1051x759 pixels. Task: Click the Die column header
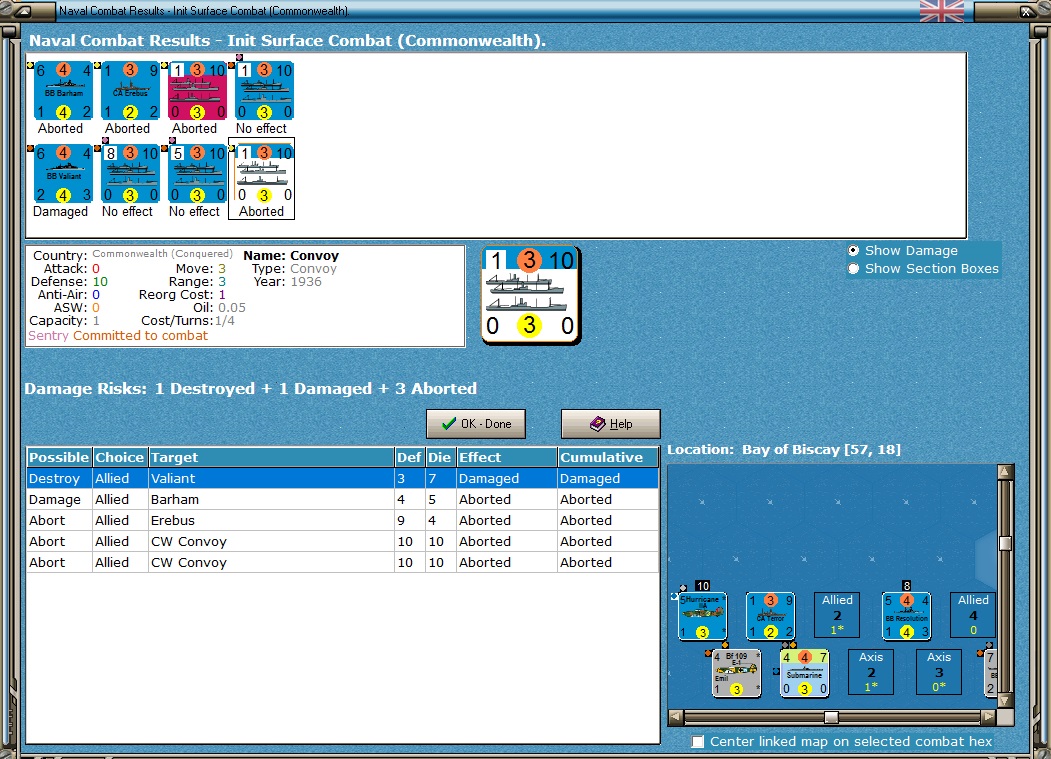coord(440,457)
